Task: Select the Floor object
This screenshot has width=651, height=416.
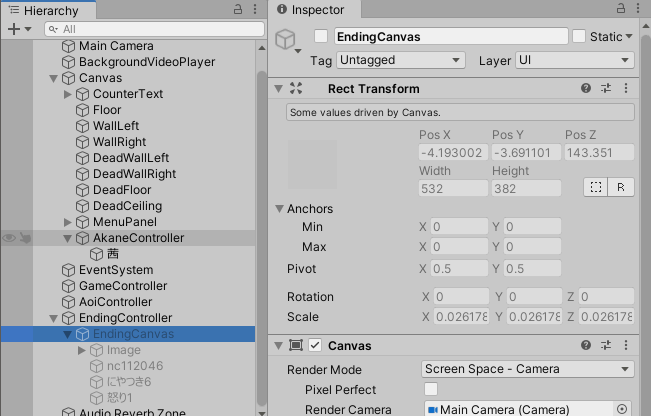Action: [107, 110]
